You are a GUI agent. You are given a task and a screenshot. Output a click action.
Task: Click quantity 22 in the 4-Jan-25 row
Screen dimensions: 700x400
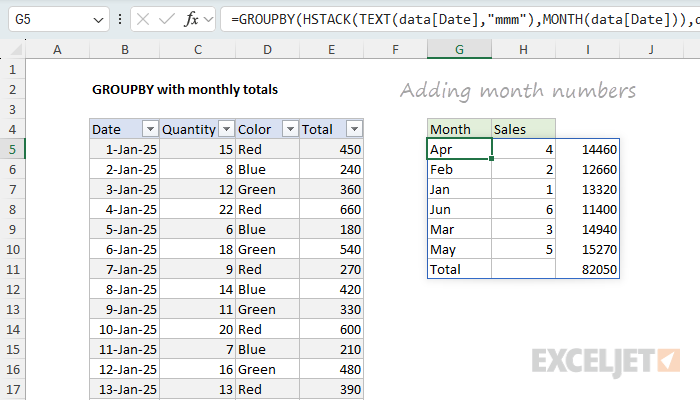(198, 209)
